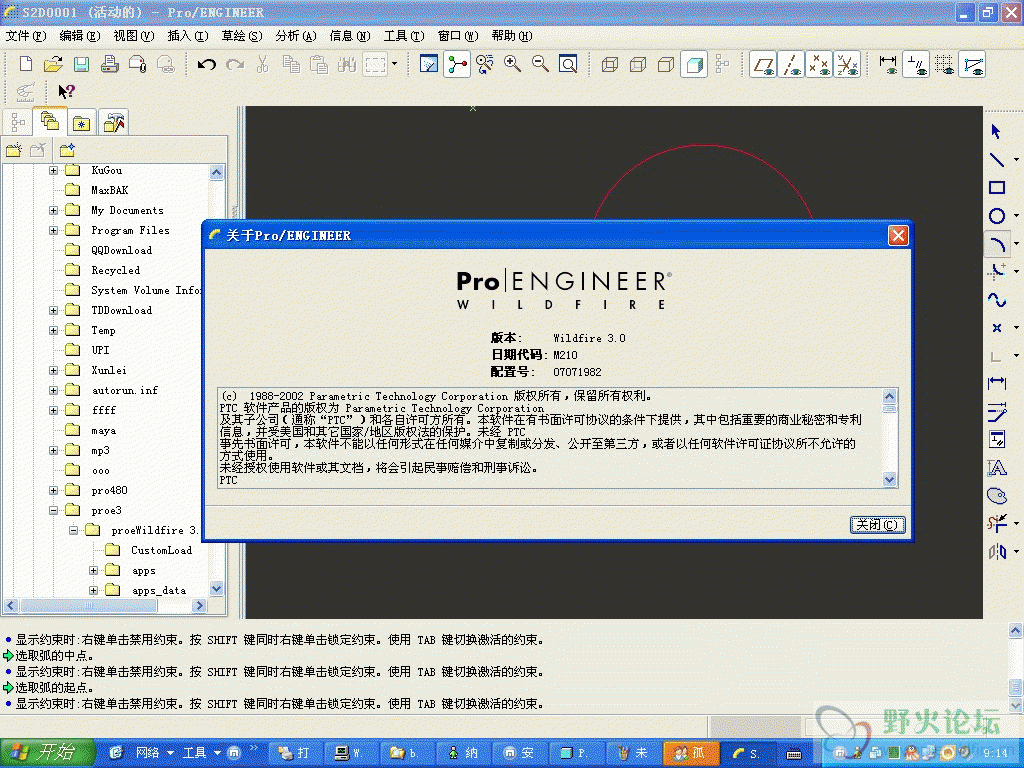This screenshot has width=1024, height=768.
Task: Refit the view with the refit icon
Action: pyautogui.click(x=568, y=64)
